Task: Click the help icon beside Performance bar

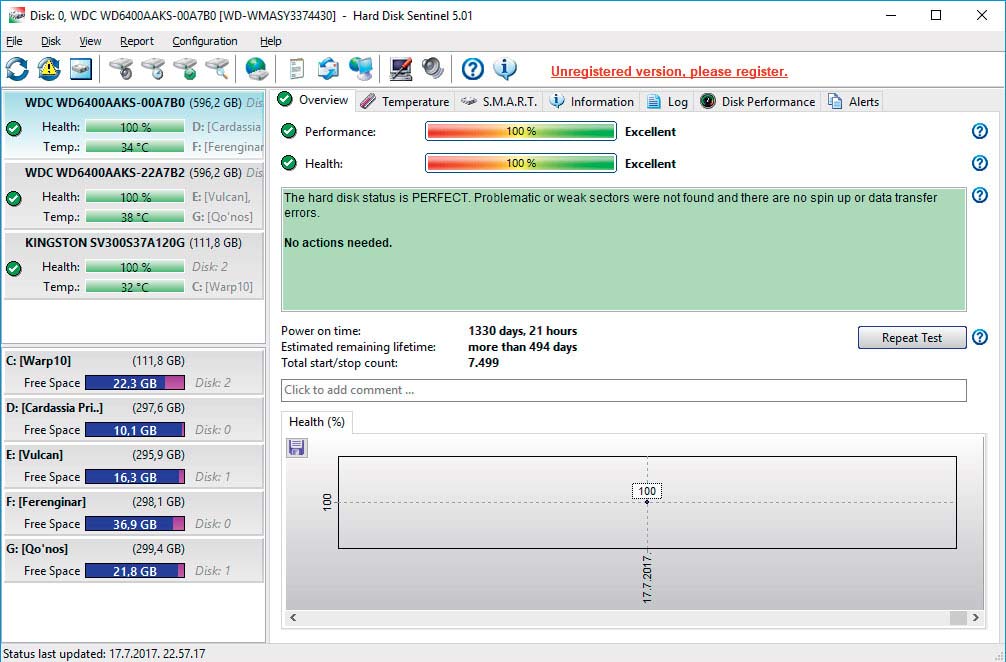Action: [x=979, y=131]
